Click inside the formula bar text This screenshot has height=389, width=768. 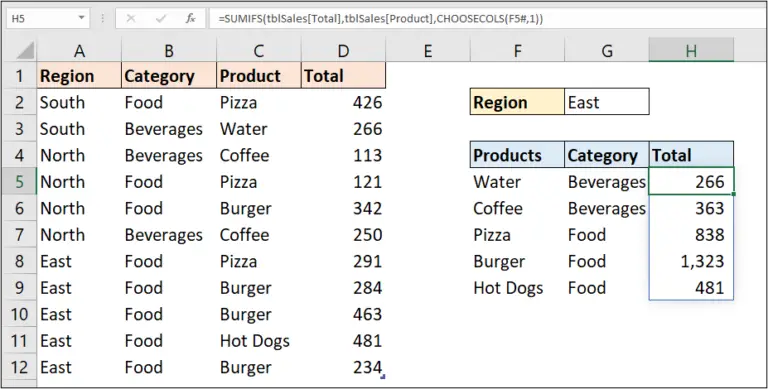pyautogui.click(x=380, y=19)
